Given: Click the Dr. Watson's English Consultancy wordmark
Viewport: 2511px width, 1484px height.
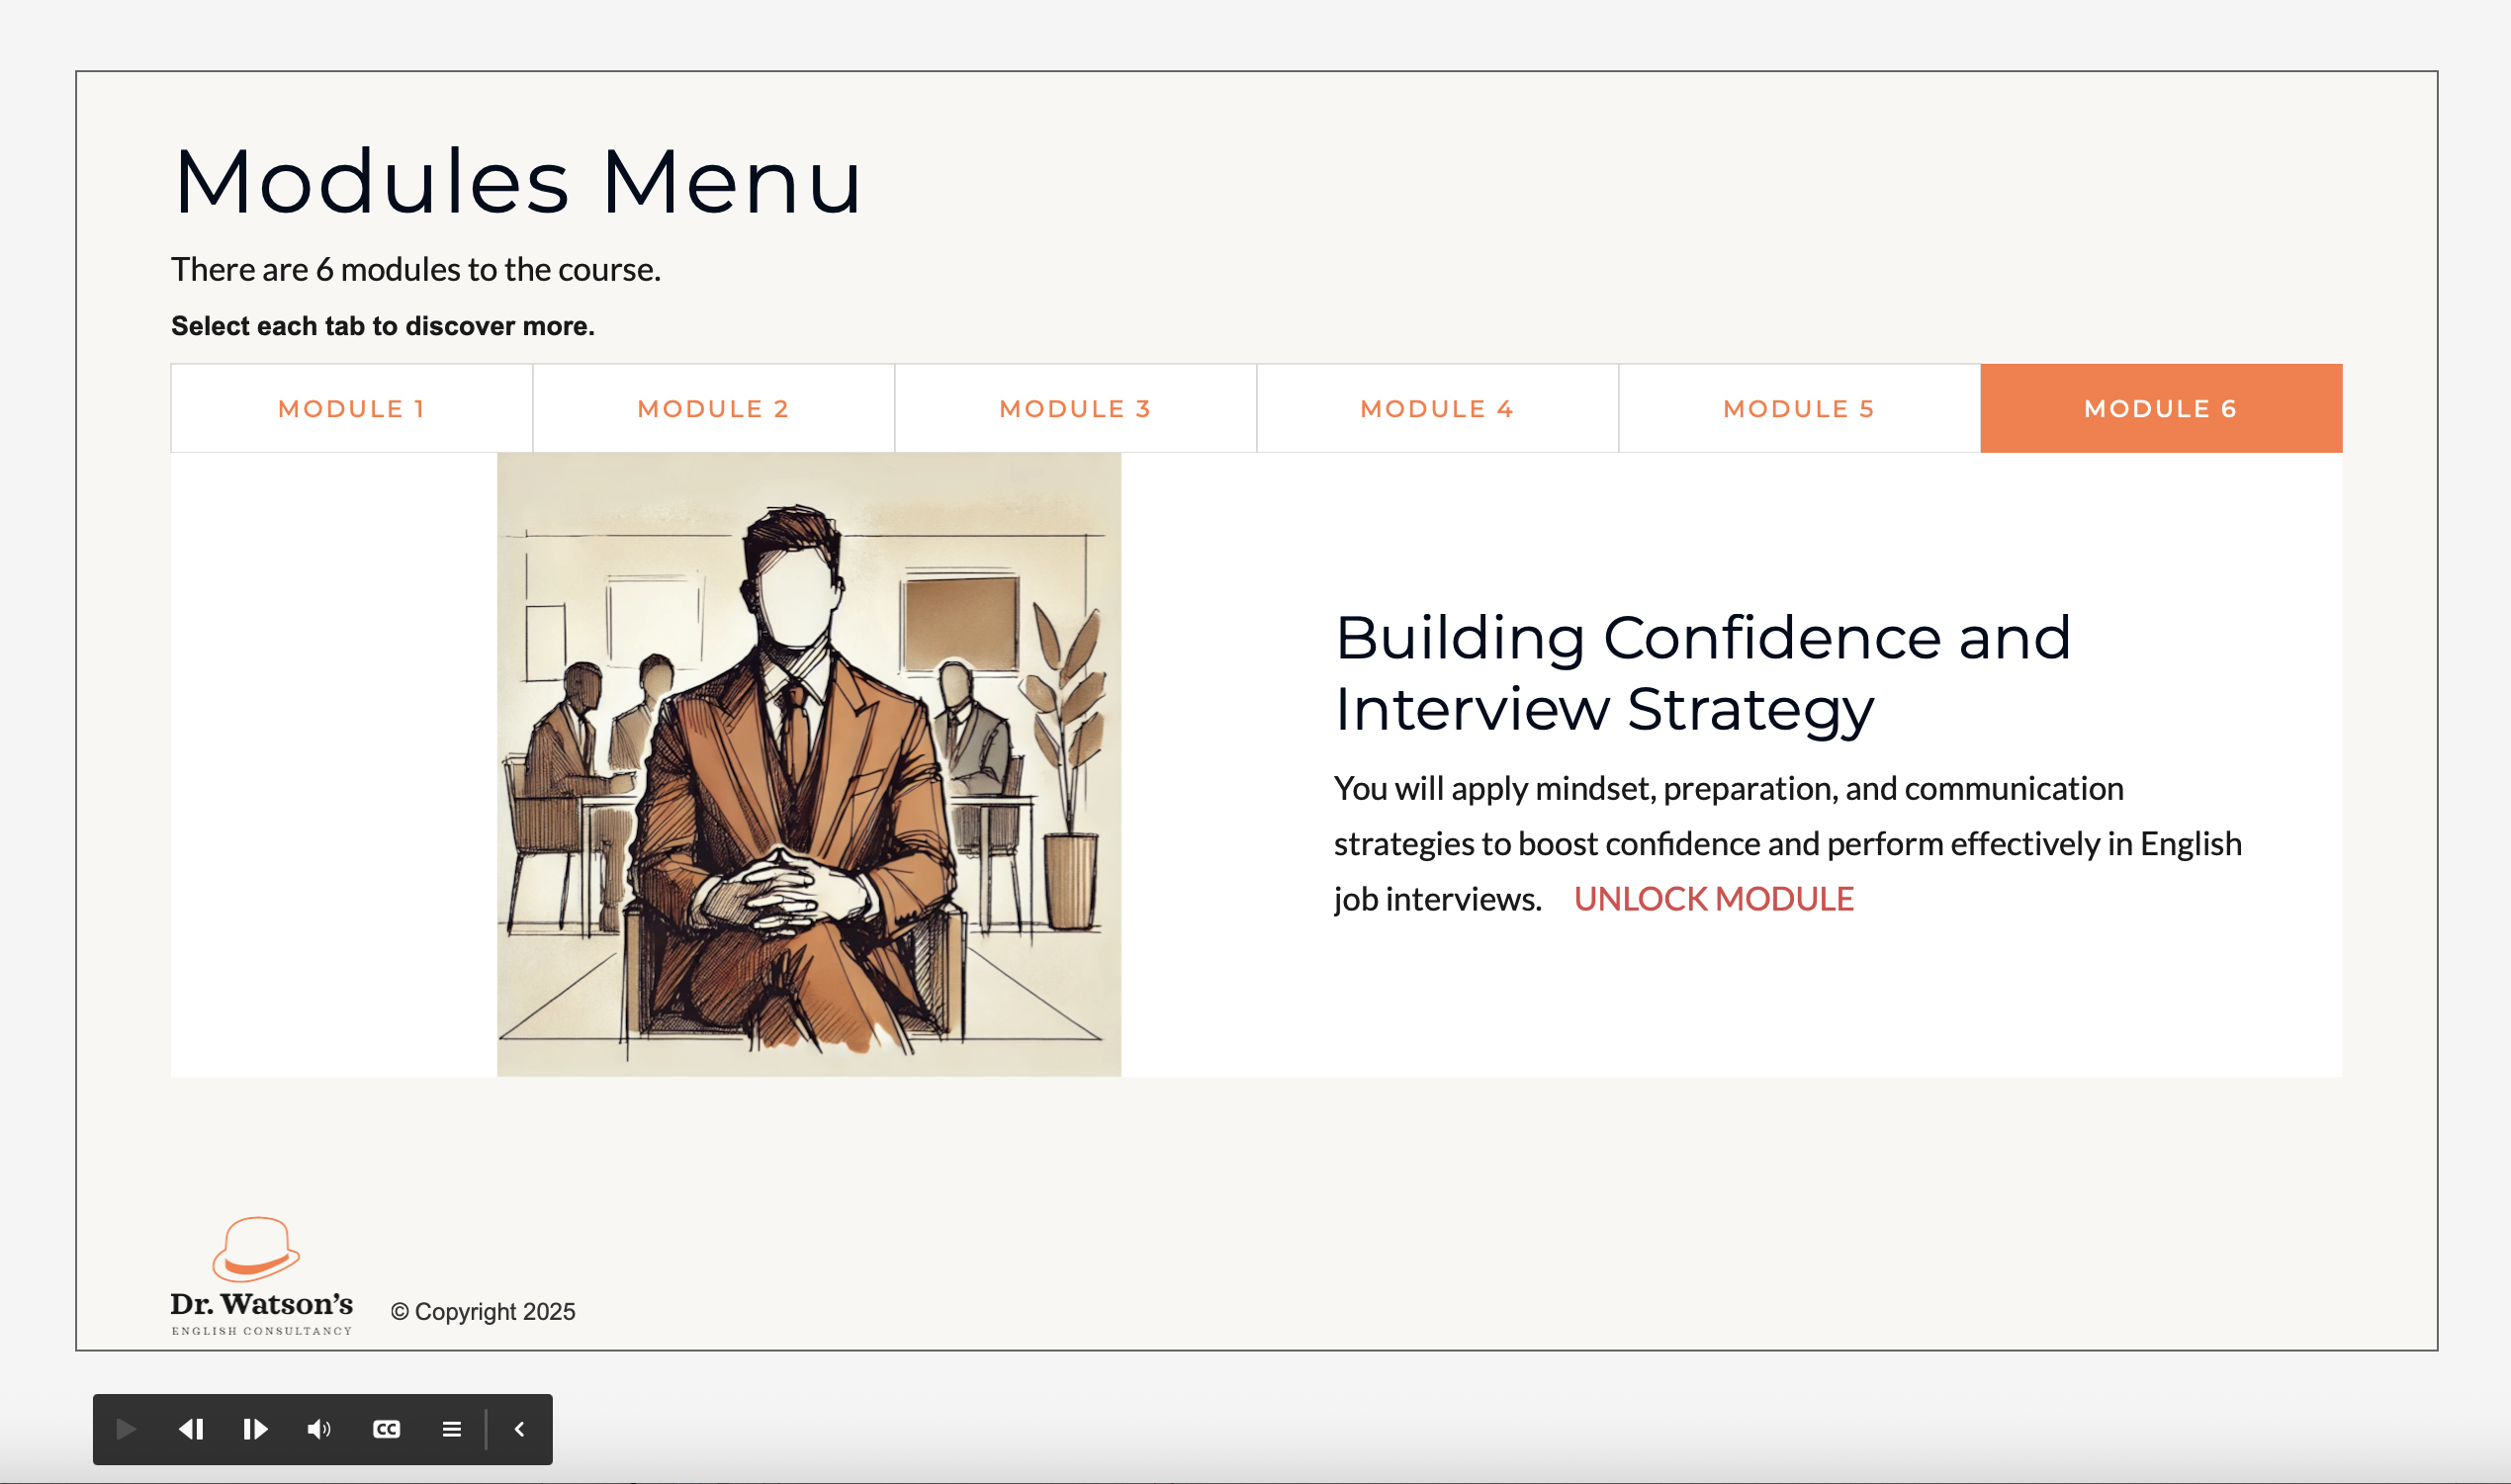Looking at the screenshot, I should [262, 1311].
